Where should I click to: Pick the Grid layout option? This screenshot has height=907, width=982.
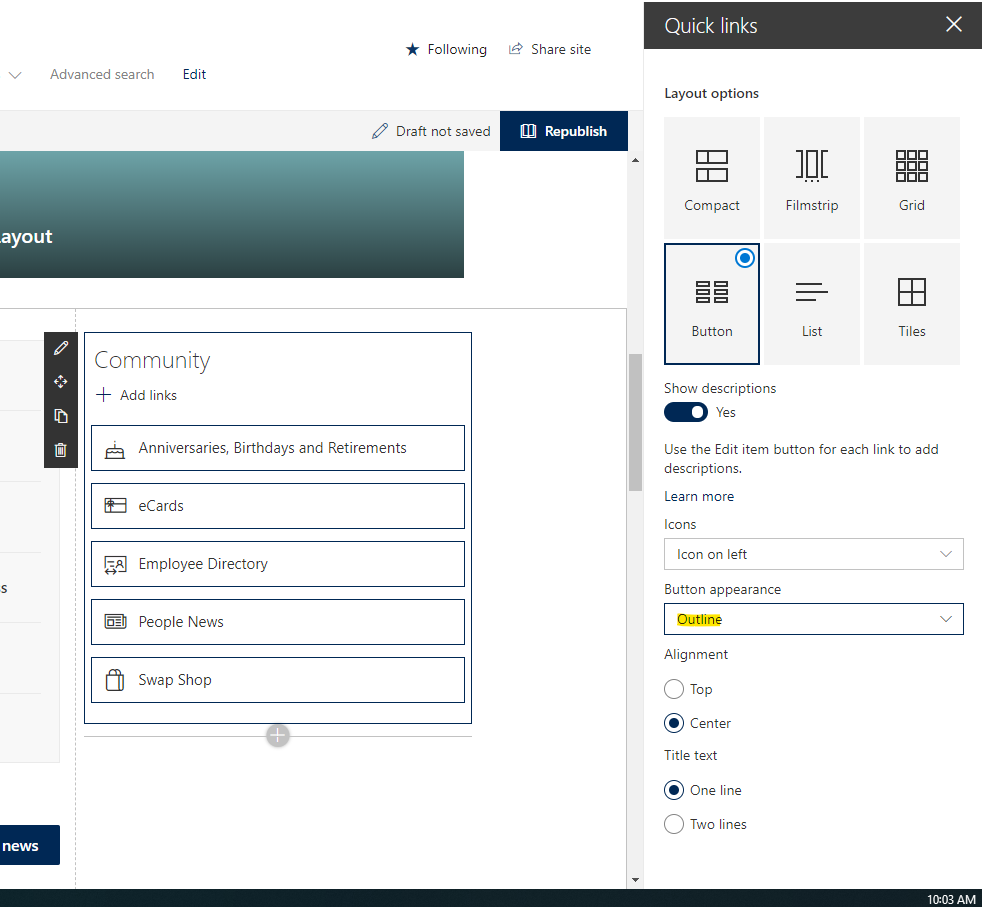(x=911, y=178)
